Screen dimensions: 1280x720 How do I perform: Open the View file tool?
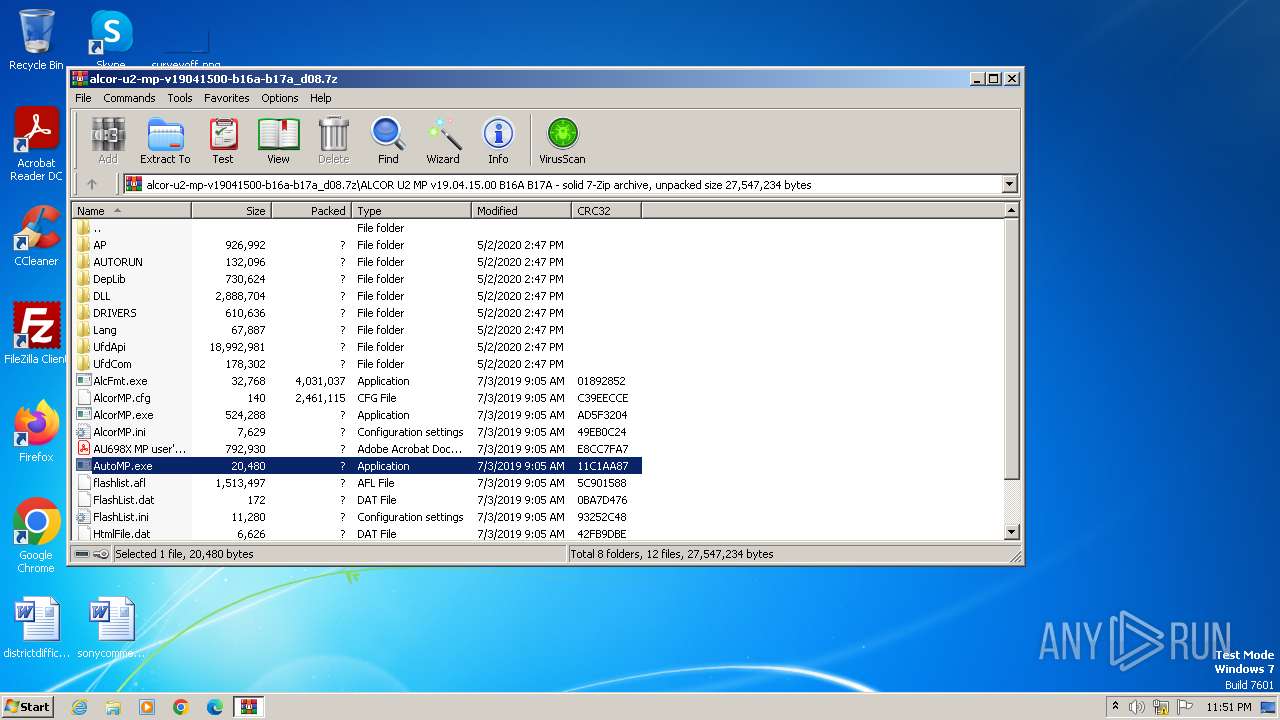278,140
